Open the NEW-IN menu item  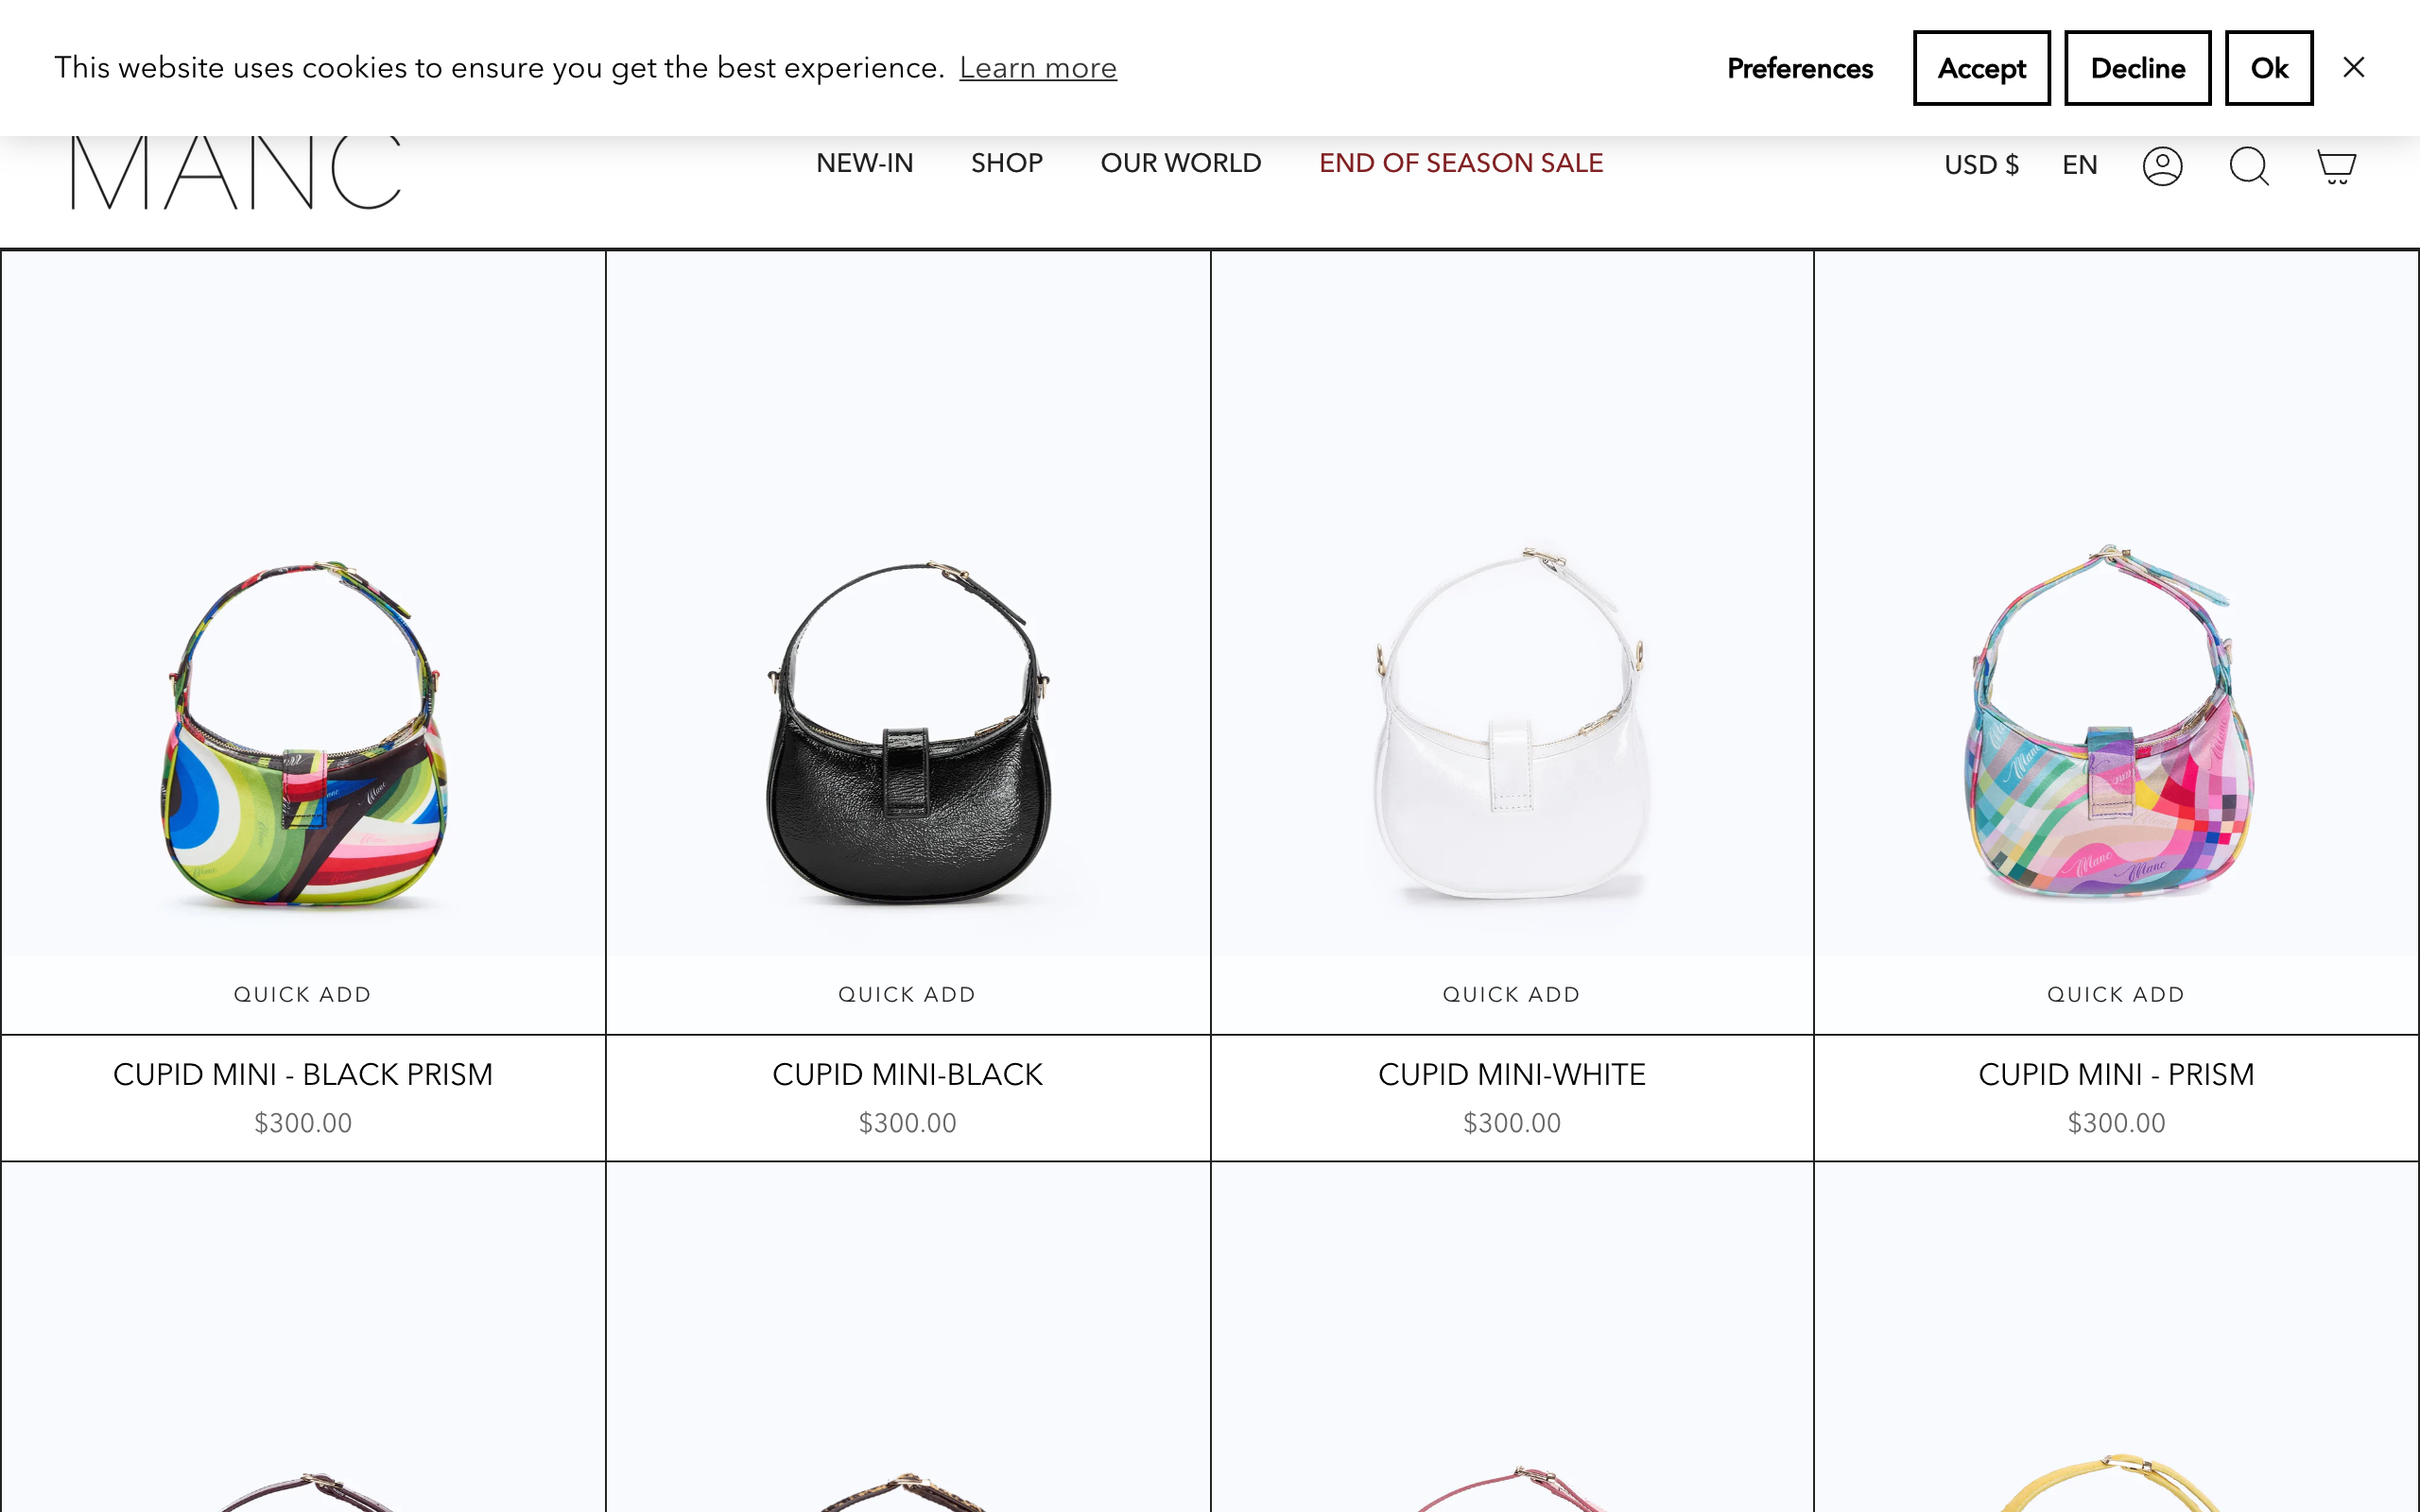[864, 163]
